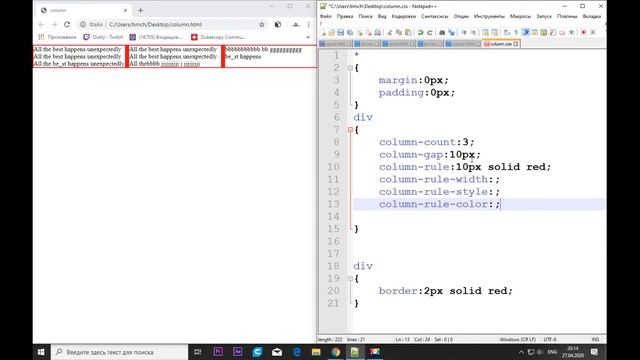Open the Кодировки menu in Notepad++
Image resolution: width=640 pixels, height=360 pixels.
coord(404,16)
